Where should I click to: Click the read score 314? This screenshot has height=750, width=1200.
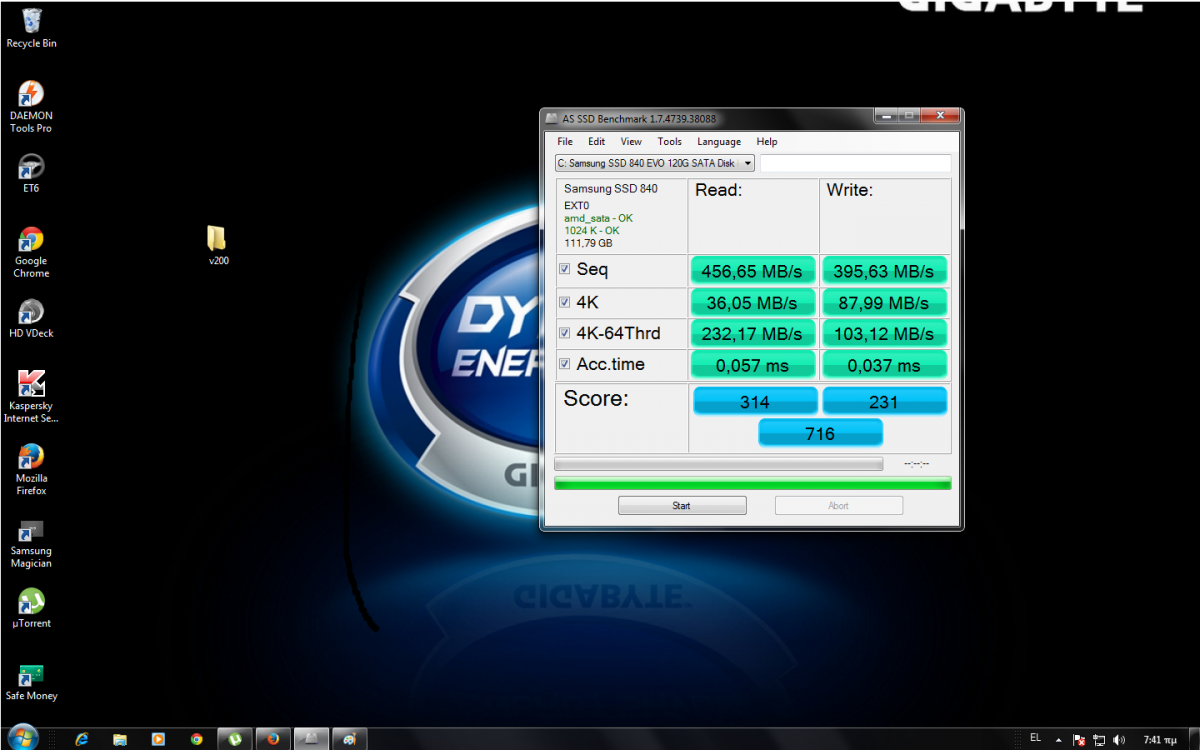click(755, 401)
